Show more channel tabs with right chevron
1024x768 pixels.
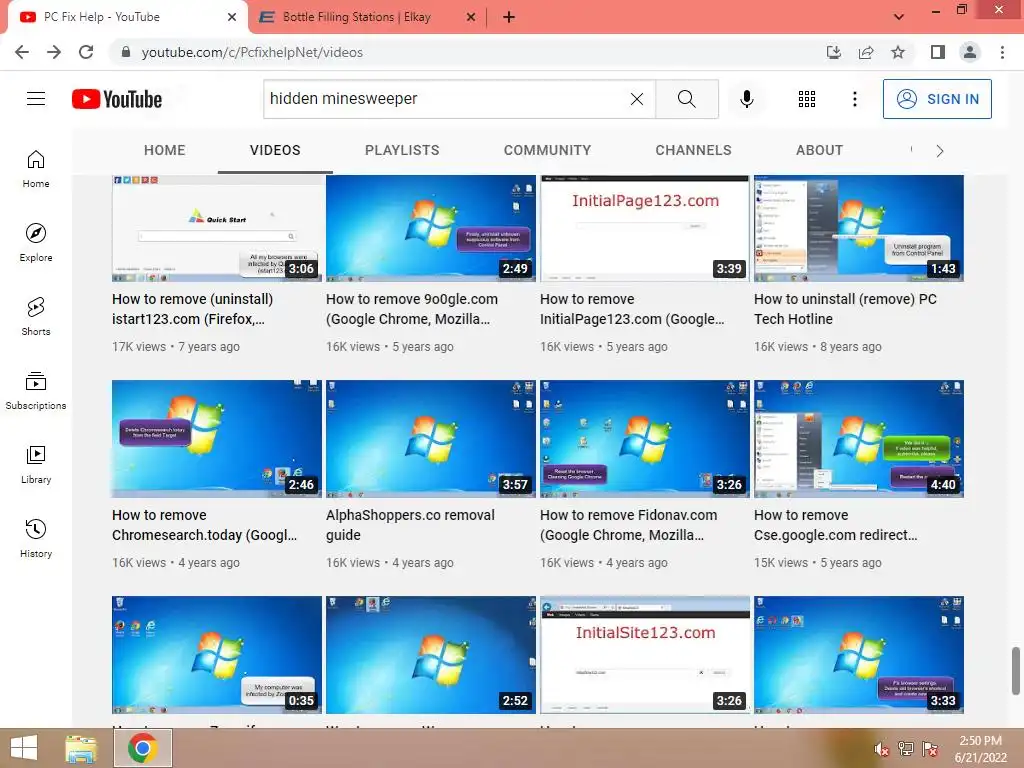coord(939,151)
